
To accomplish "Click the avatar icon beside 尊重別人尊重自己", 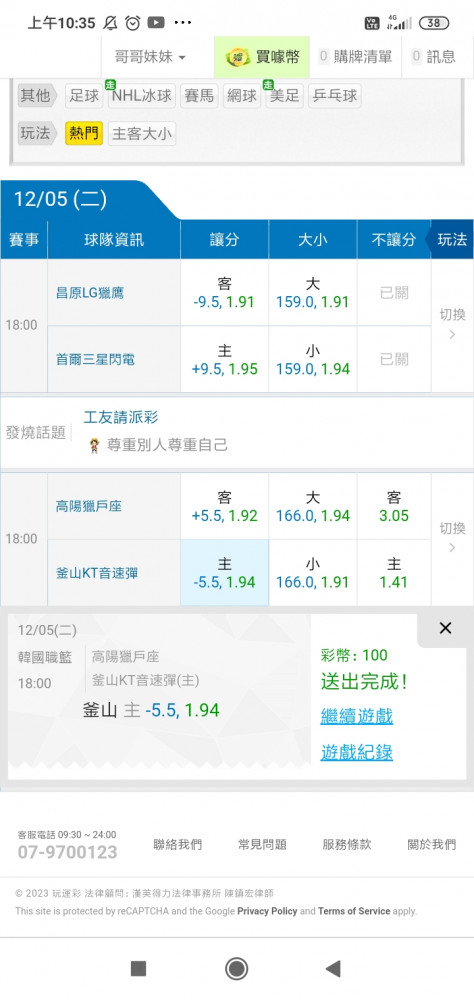I will click(x=94, y=445).
